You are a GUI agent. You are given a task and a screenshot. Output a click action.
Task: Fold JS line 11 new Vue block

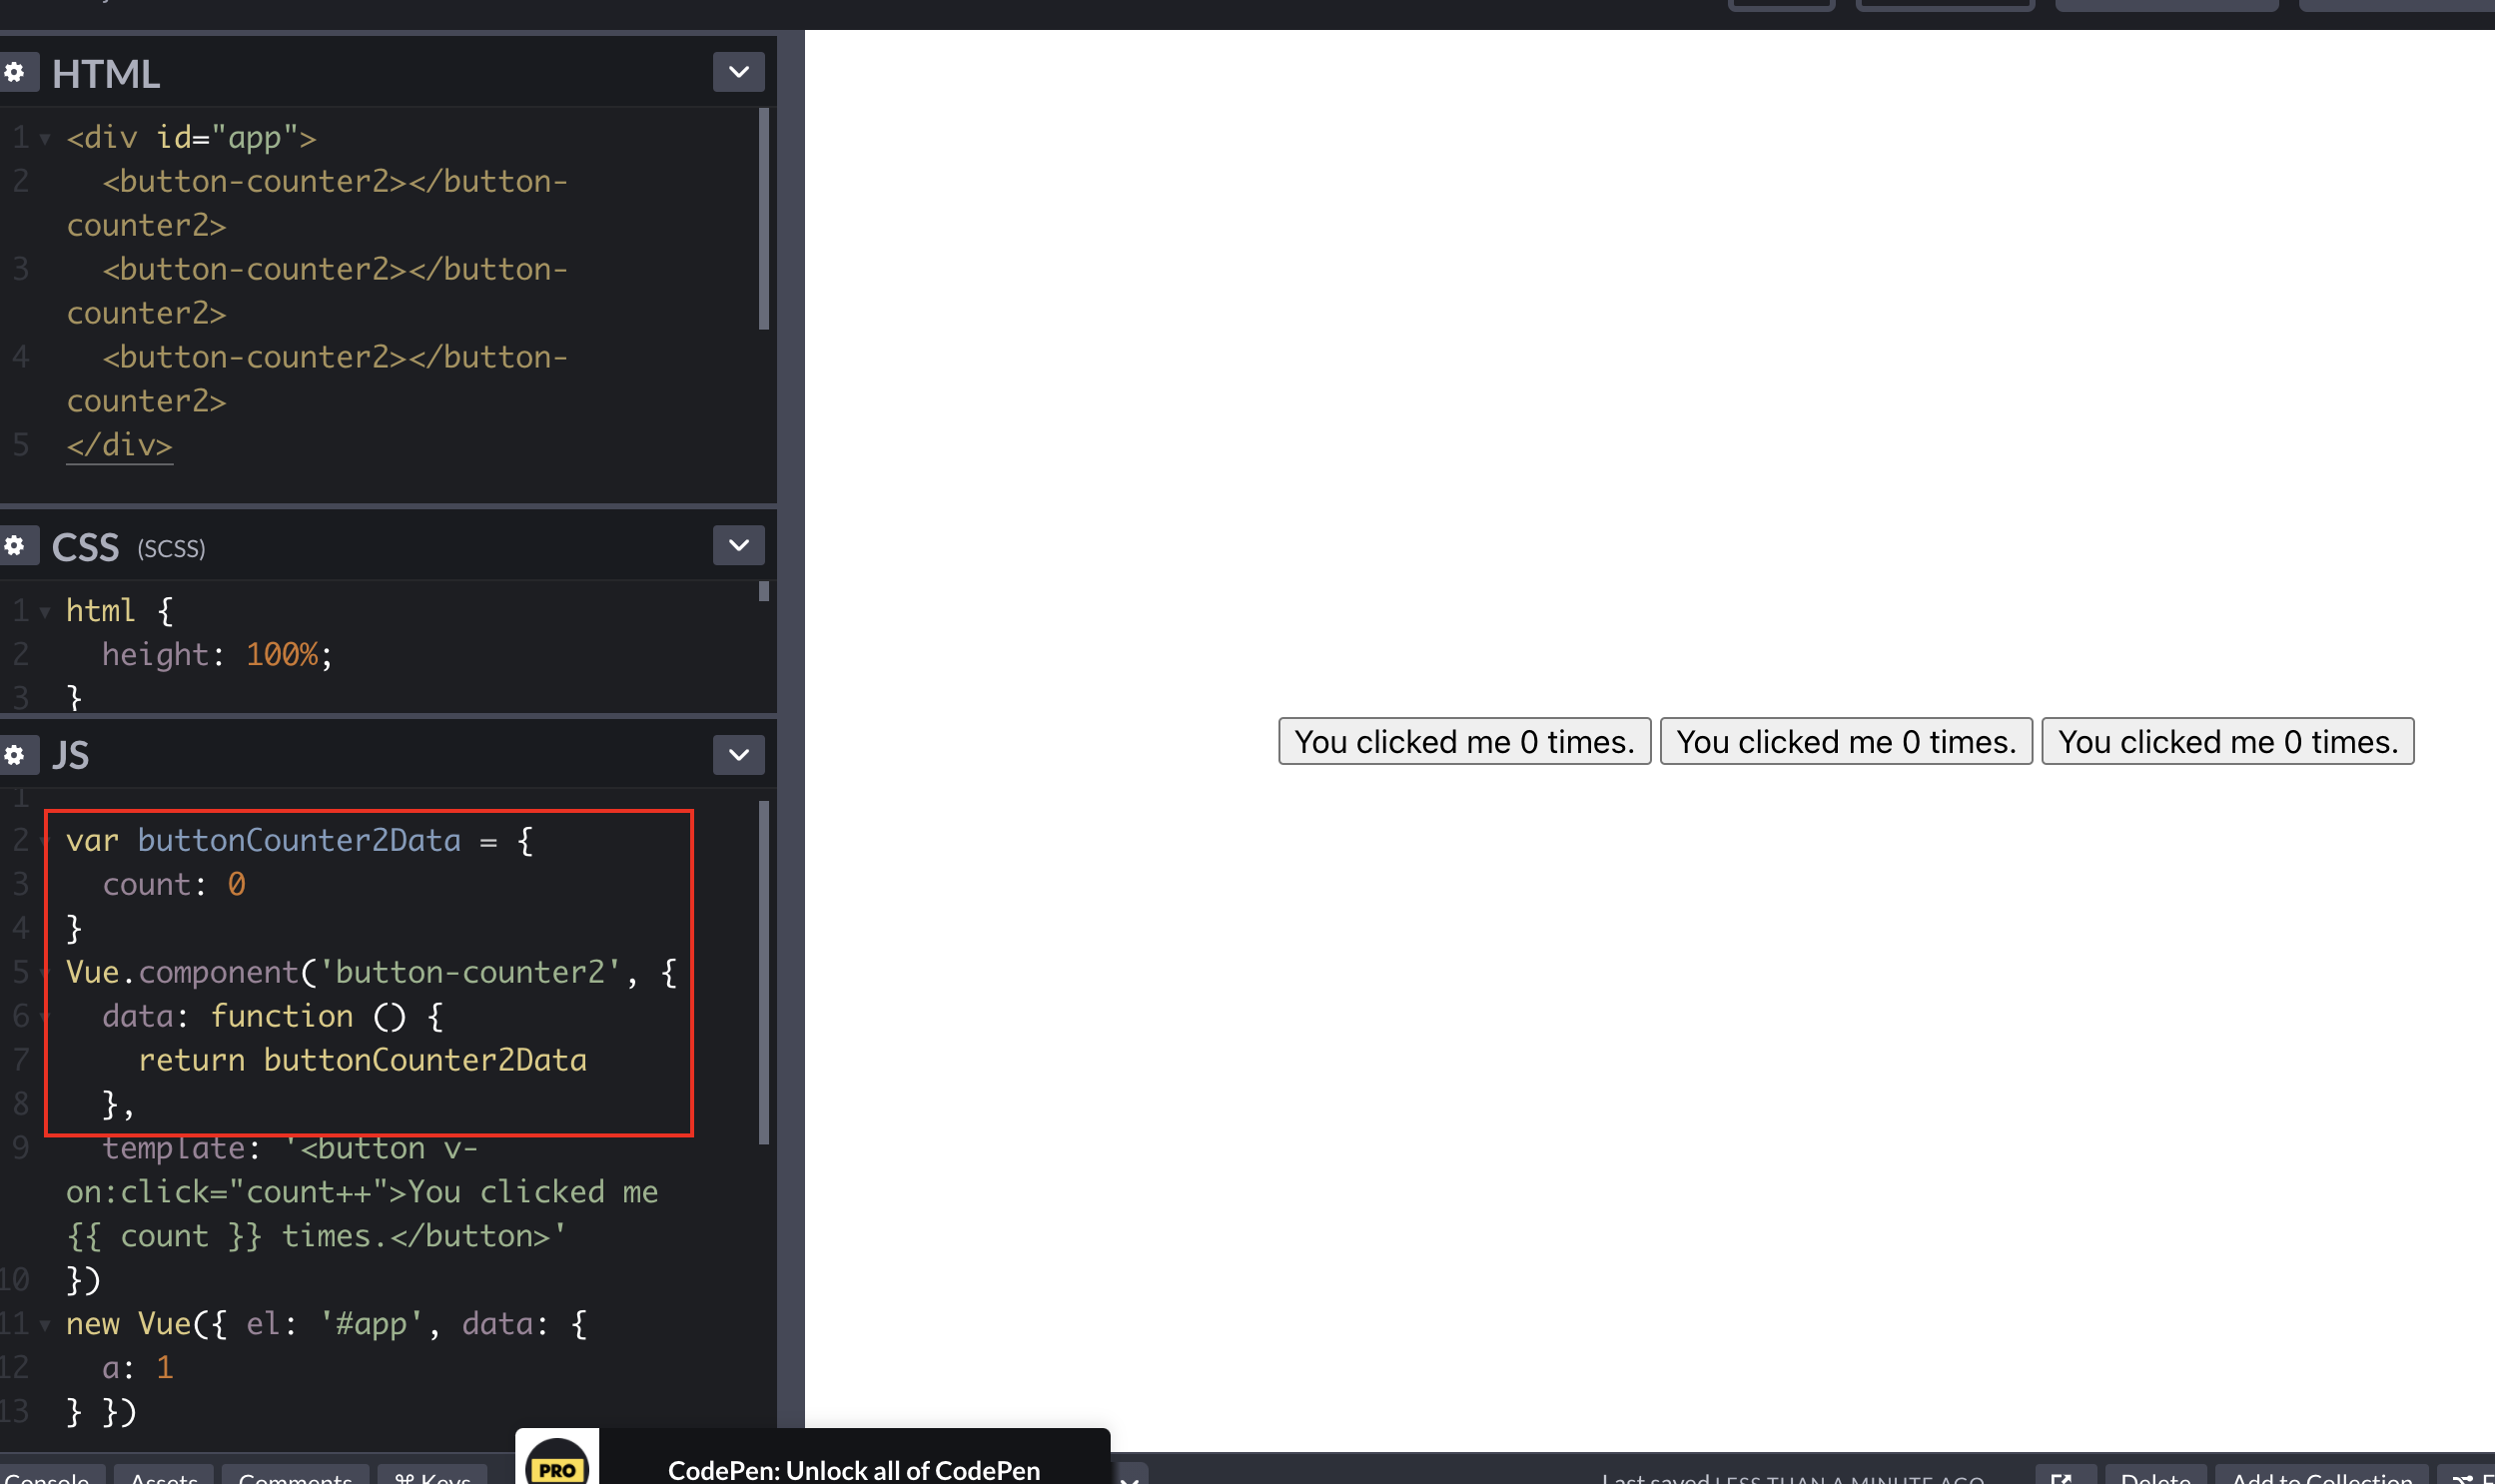[x=45, y=1325]
